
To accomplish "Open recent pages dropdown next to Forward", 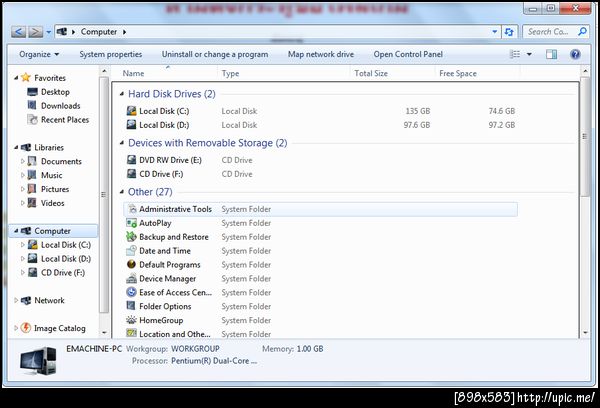I will pyautogui.click(x=49, y=32).
